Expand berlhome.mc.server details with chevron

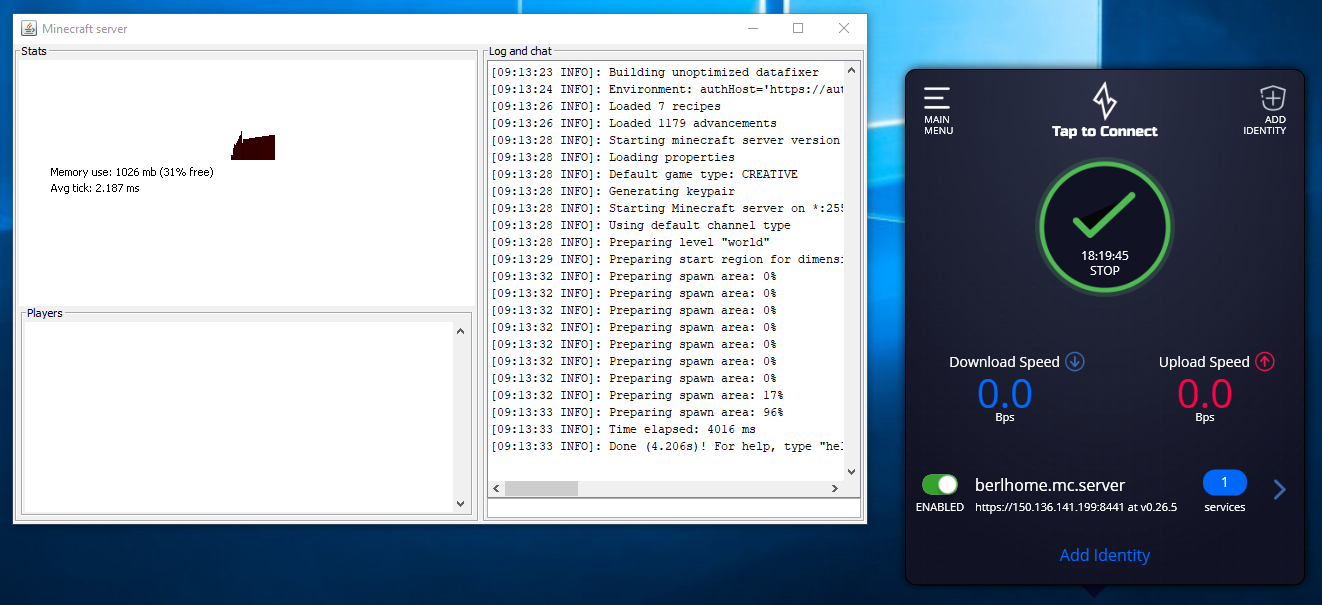click(x=1279, y=490)
